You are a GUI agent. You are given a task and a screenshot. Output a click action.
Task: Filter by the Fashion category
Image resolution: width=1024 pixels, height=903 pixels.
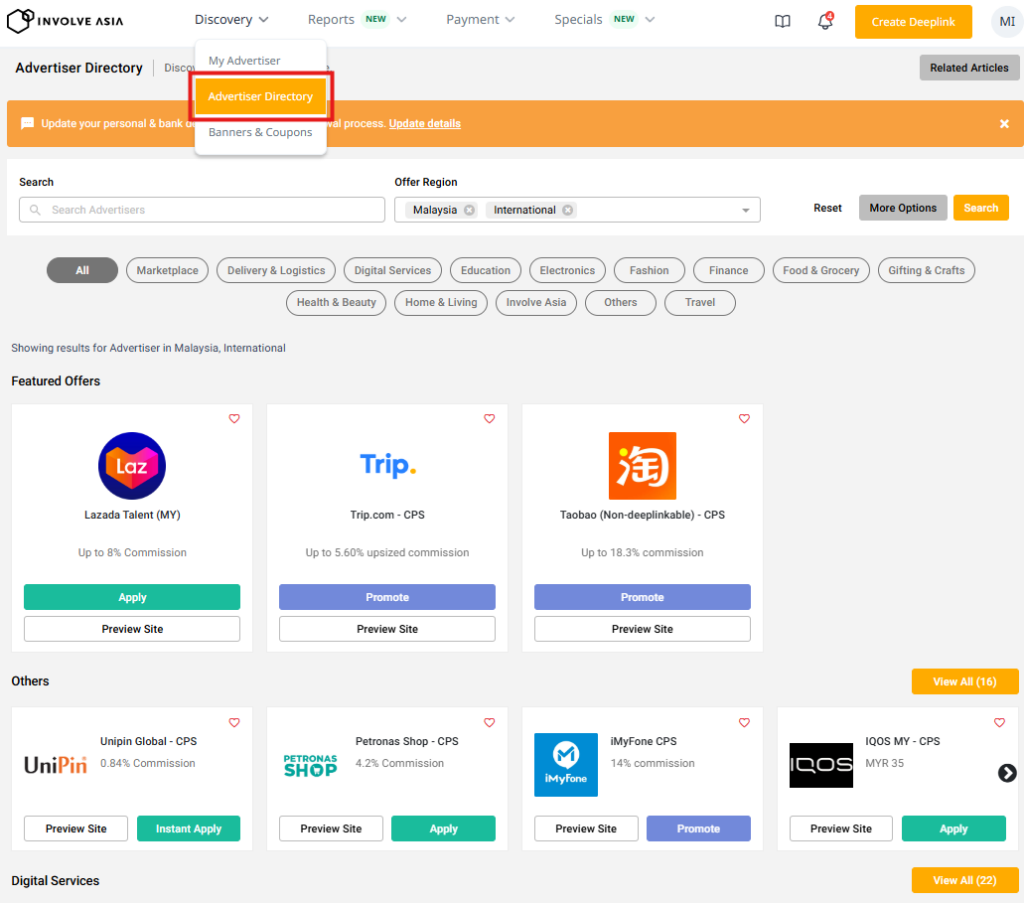pyautogui.click(x=649, y=270)
